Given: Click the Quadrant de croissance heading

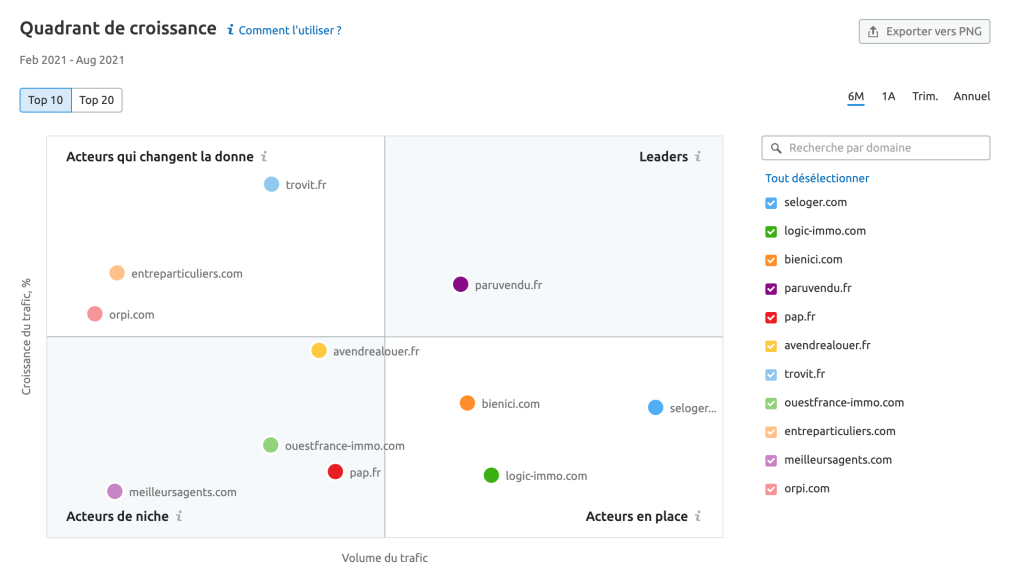Looking at the screenshot, I should point(118,28).
